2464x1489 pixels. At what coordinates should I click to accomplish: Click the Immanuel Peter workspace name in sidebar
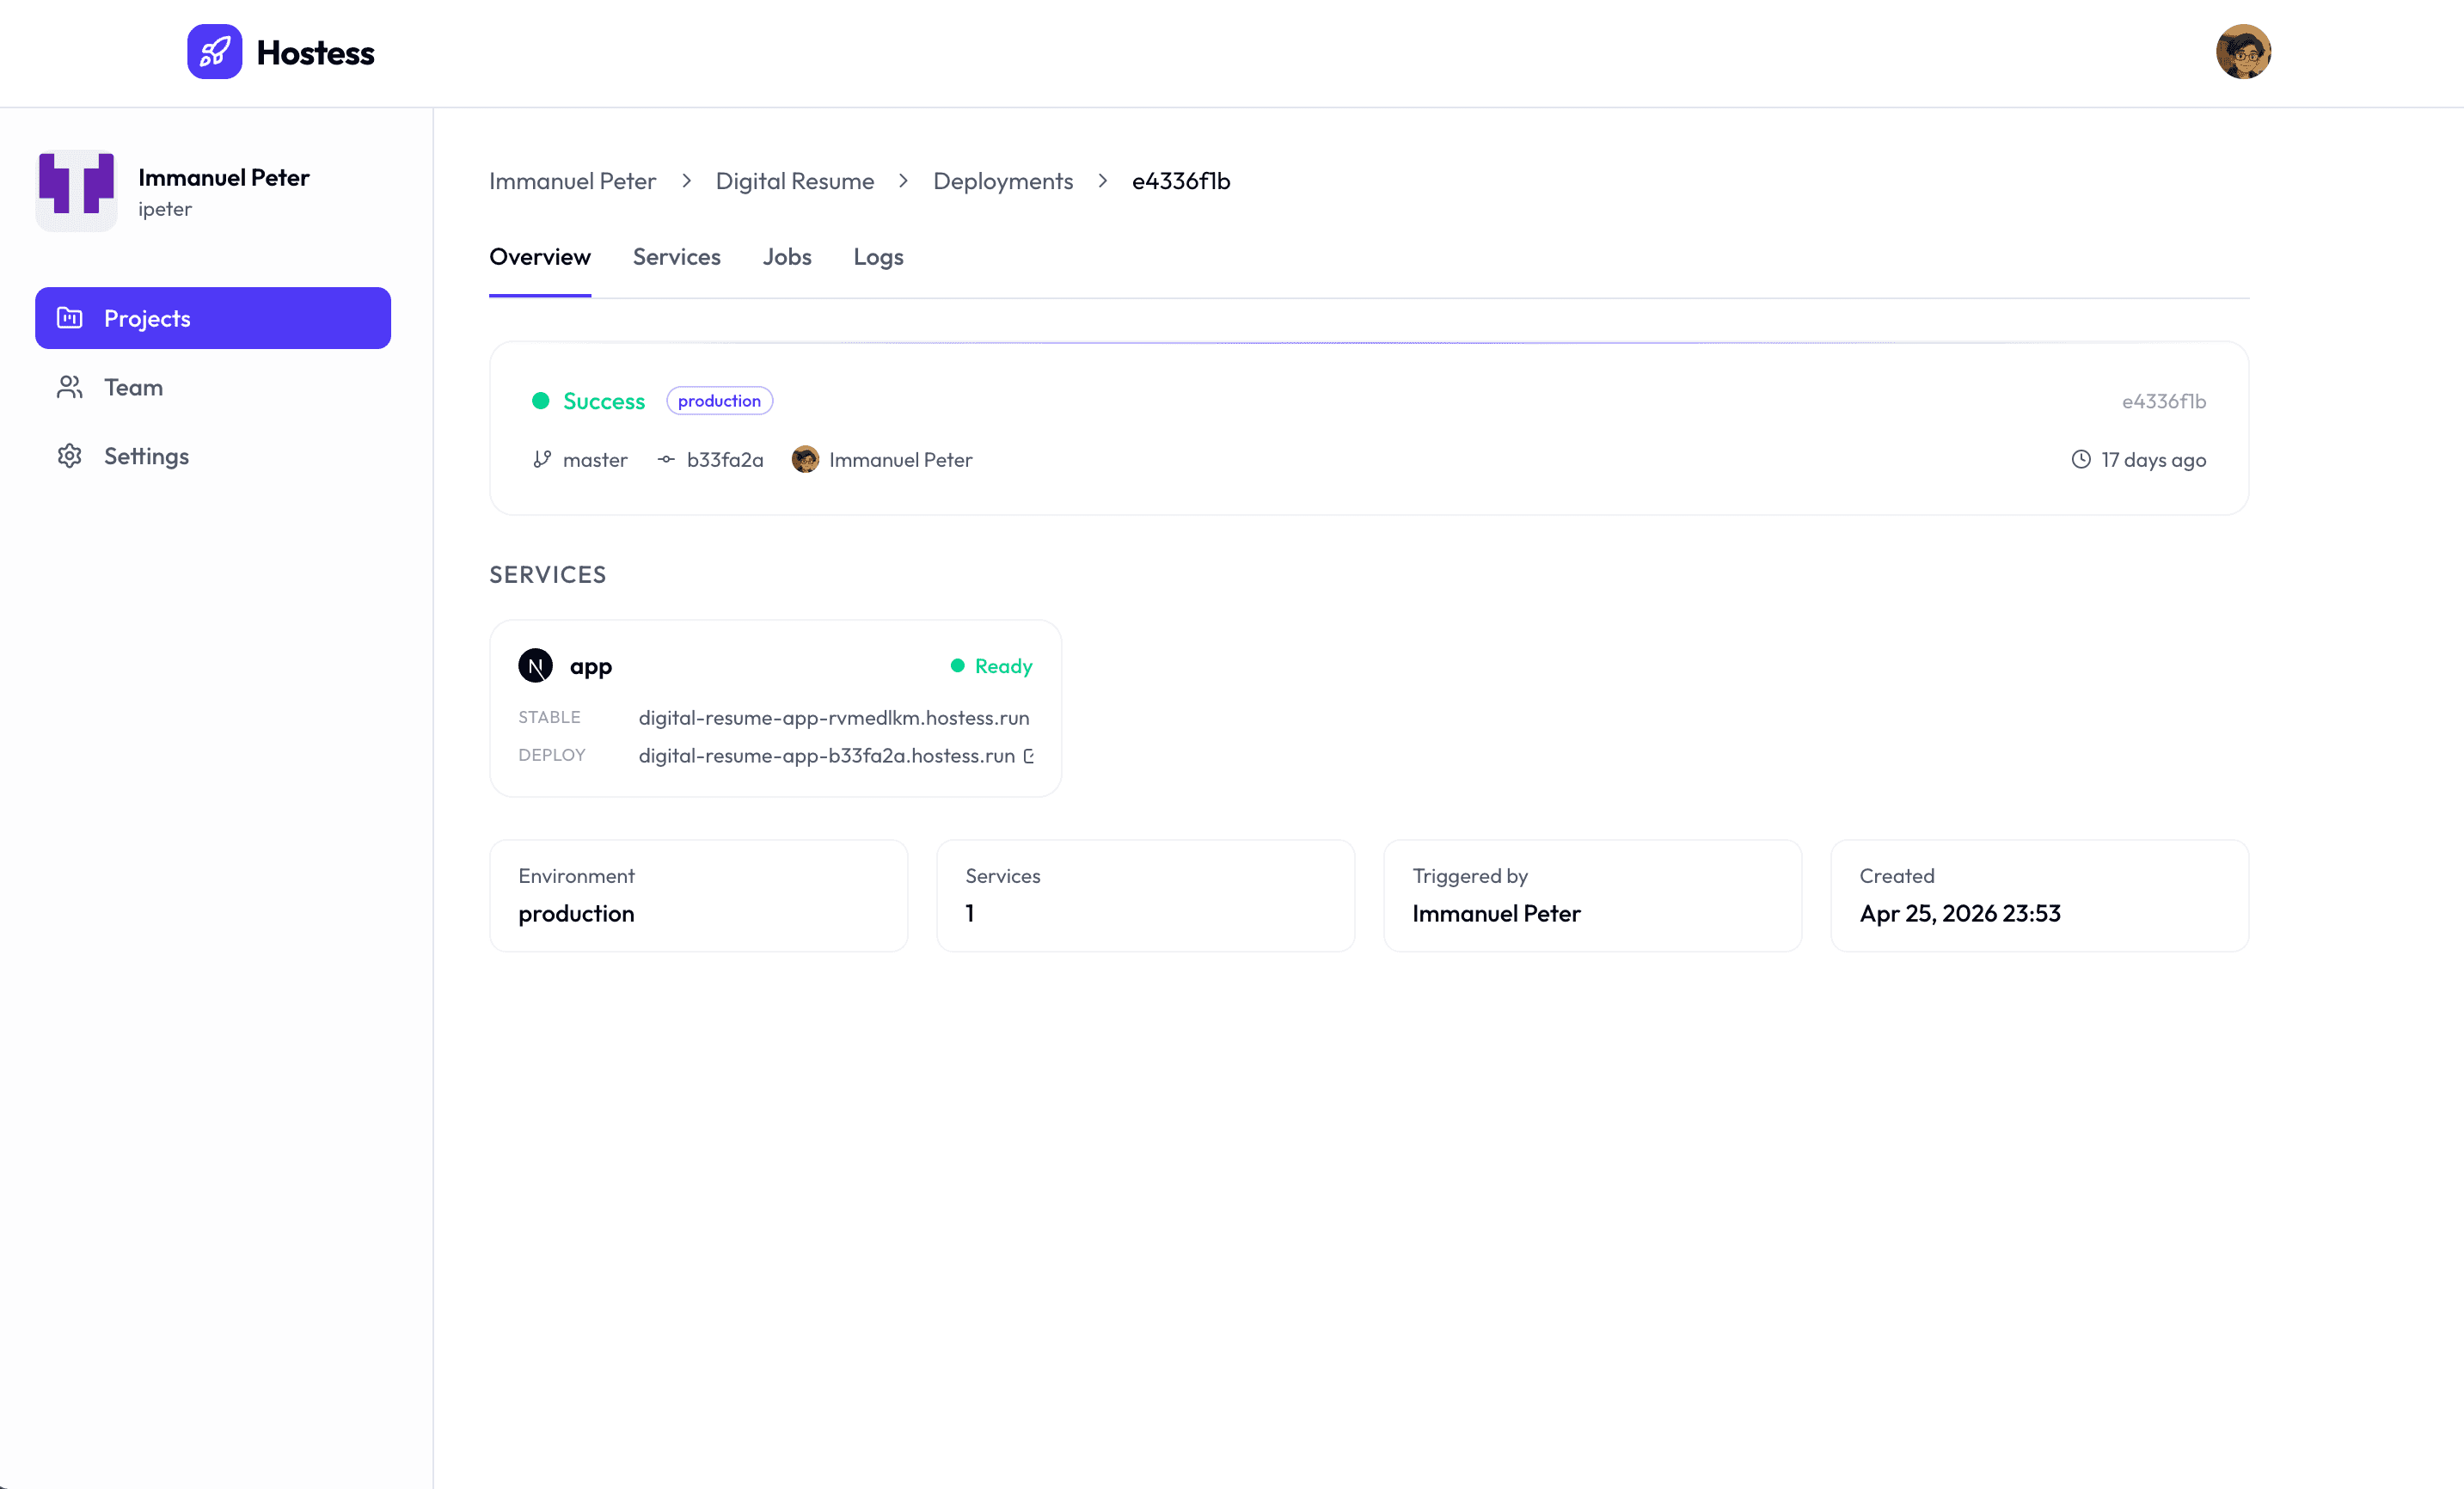[224, 177]
